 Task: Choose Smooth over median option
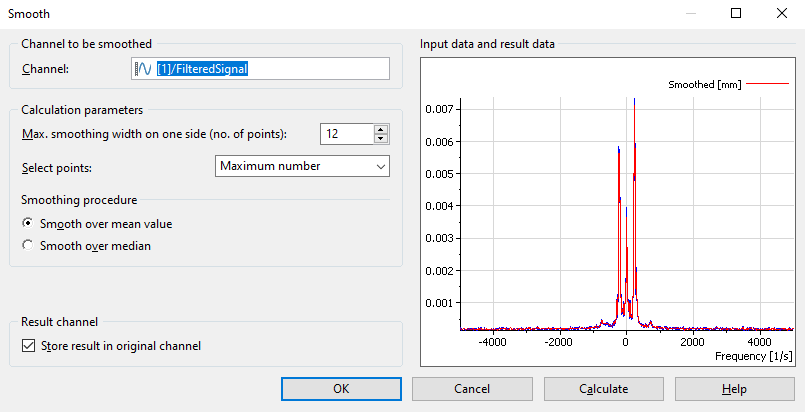pyautogui.click(x=27, y=246)
